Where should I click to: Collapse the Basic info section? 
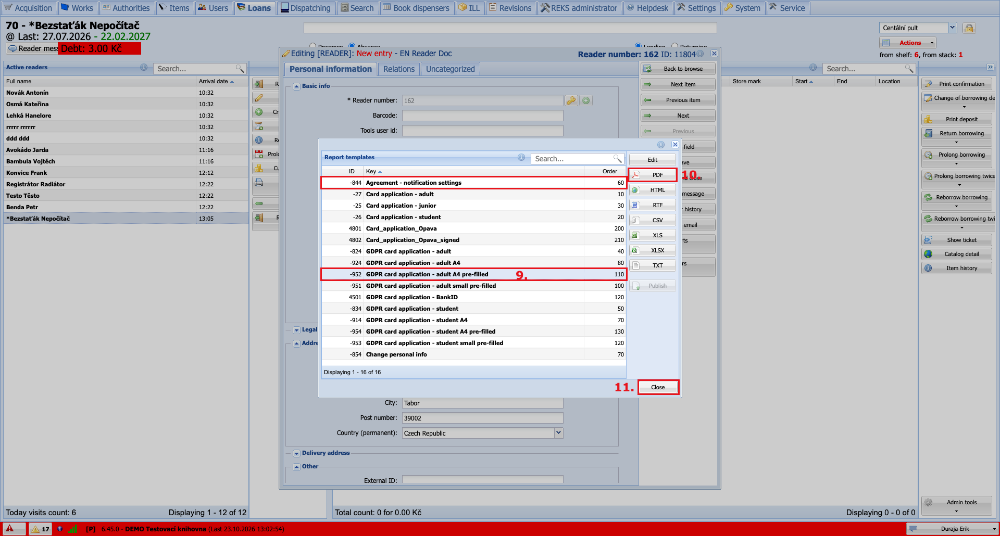click(x=297, y=86)
